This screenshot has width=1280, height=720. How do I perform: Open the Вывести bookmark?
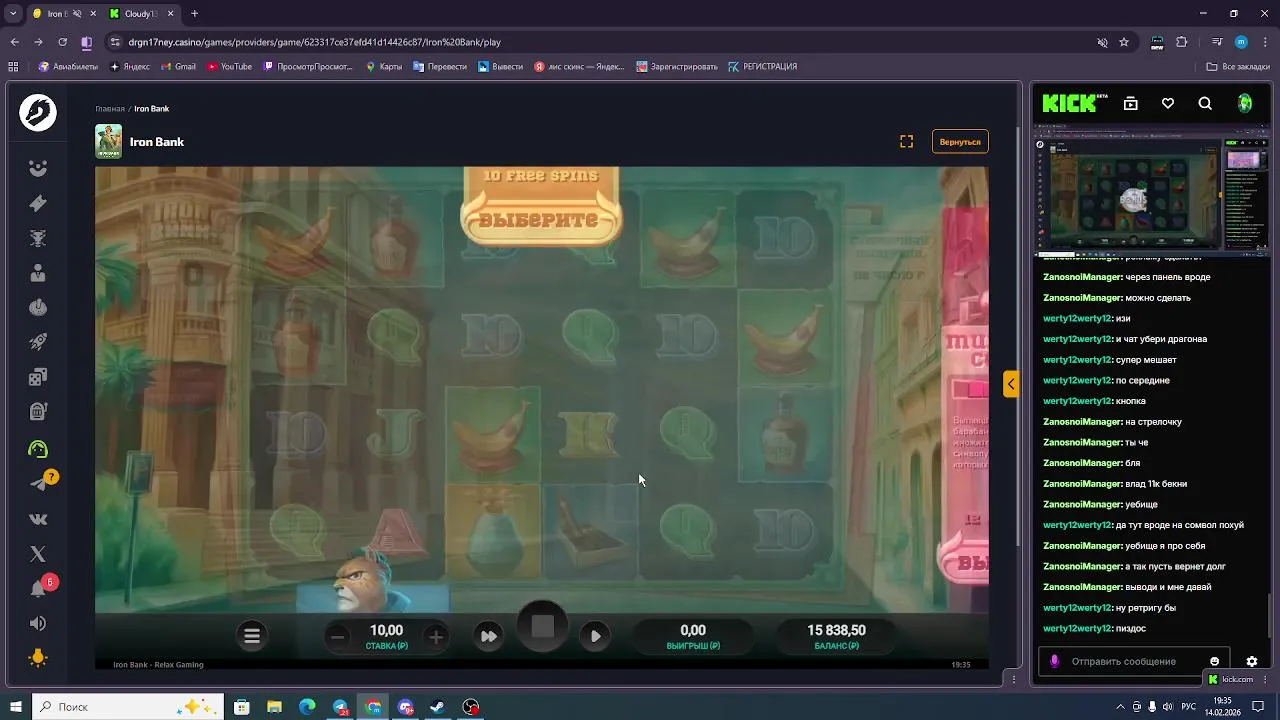pos(500,66)
